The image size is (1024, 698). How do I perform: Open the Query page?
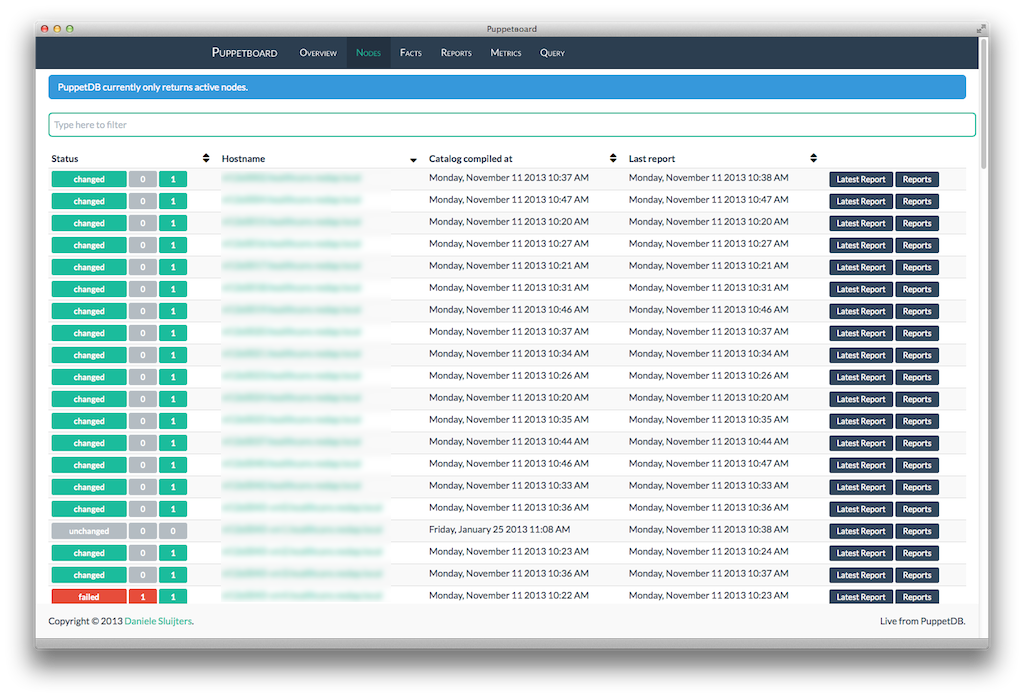552,53
